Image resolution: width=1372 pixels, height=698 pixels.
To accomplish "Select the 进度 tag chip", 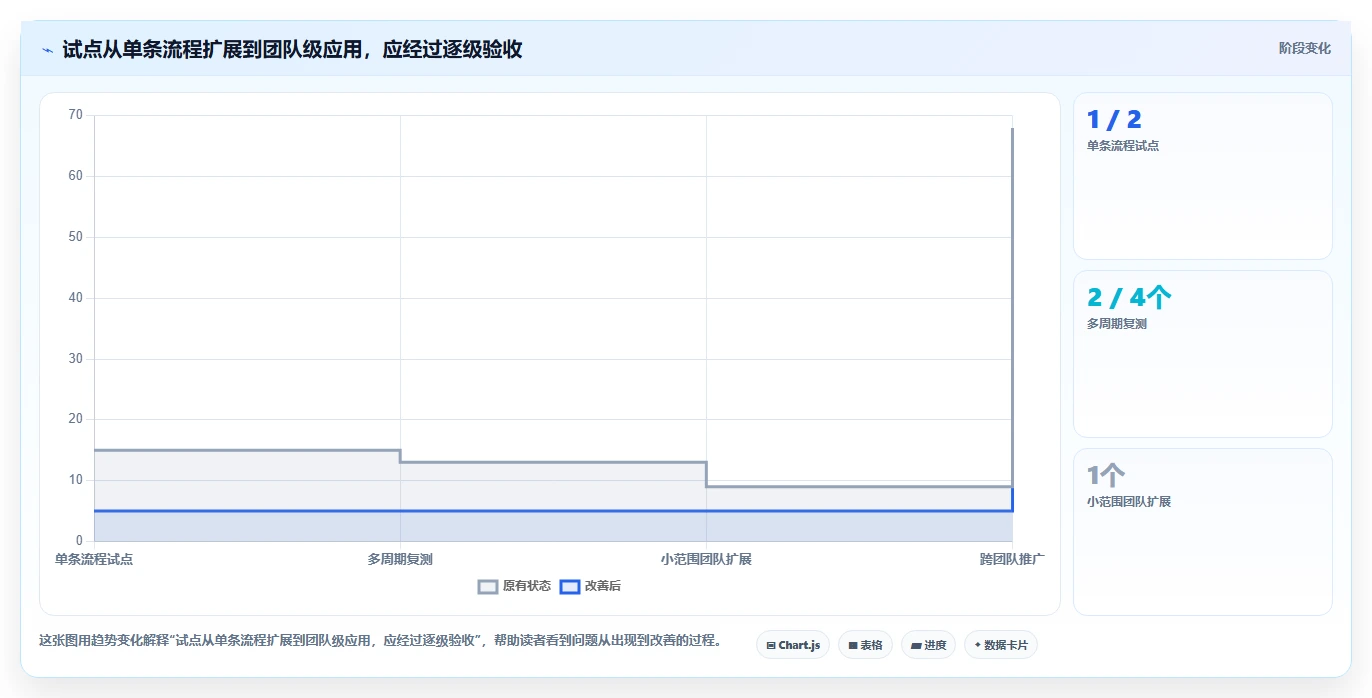I will tap(928, 645).
